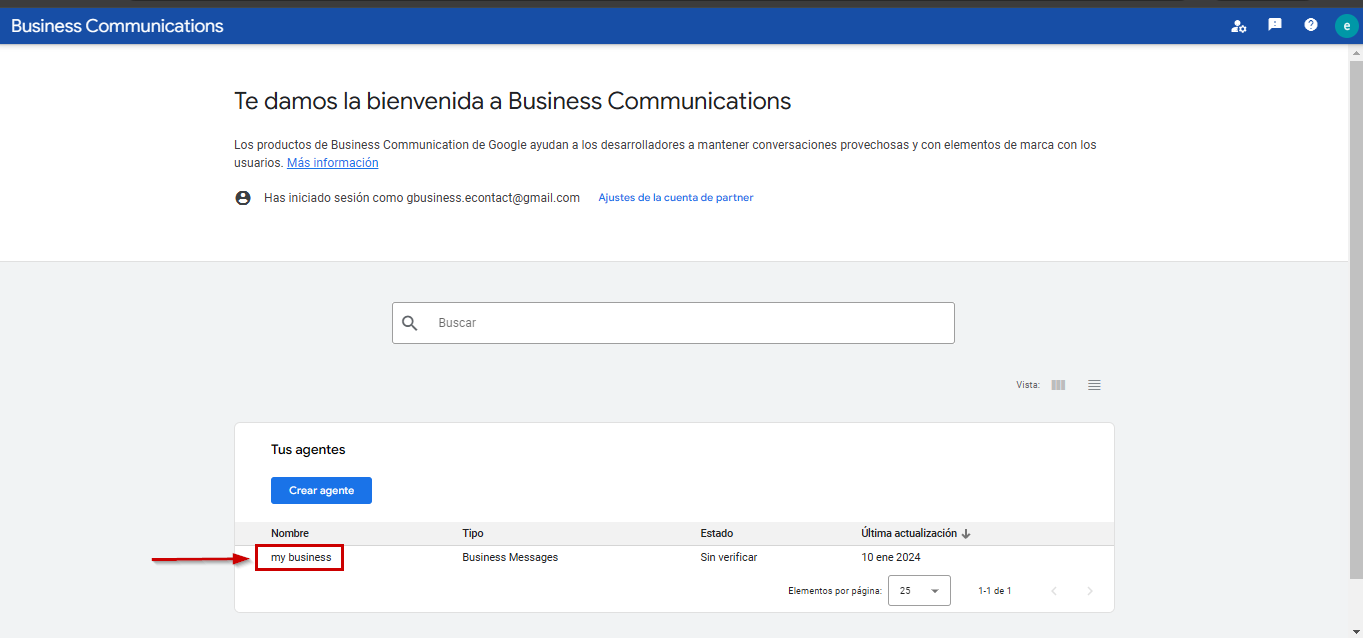Viewport: 1363px width, 638px height.
Task: Switch to list view
Action: (x=1094, y=385)
